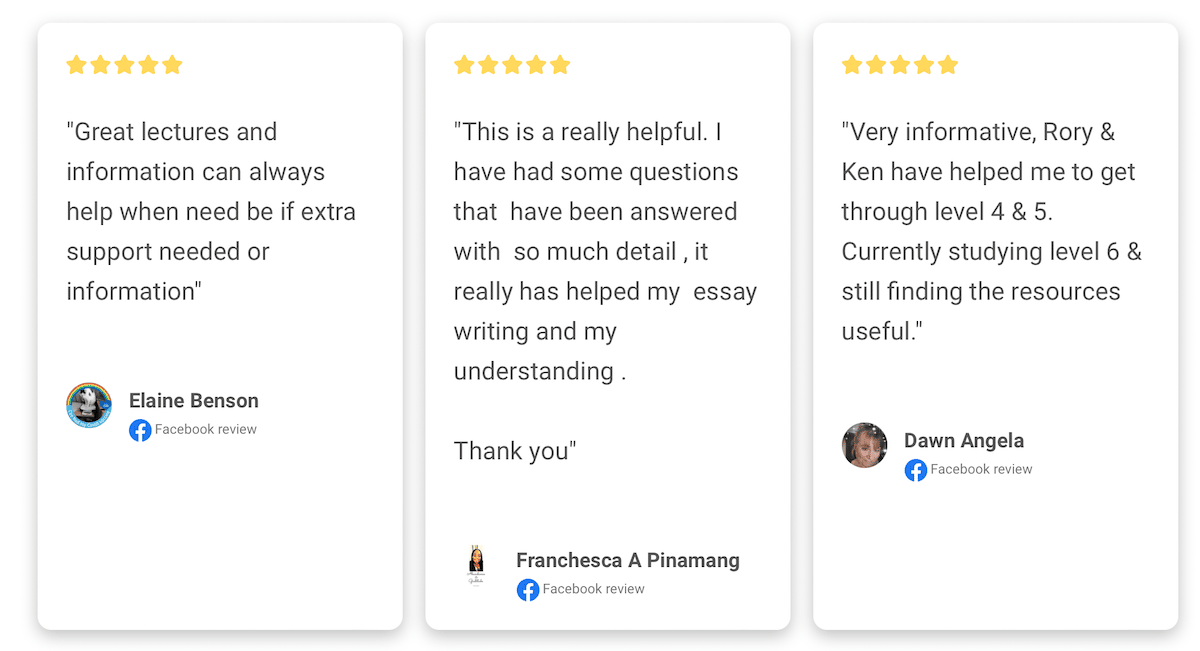
Task: Click Facebook icon under Elaine Benson
Action: point(140,430)
